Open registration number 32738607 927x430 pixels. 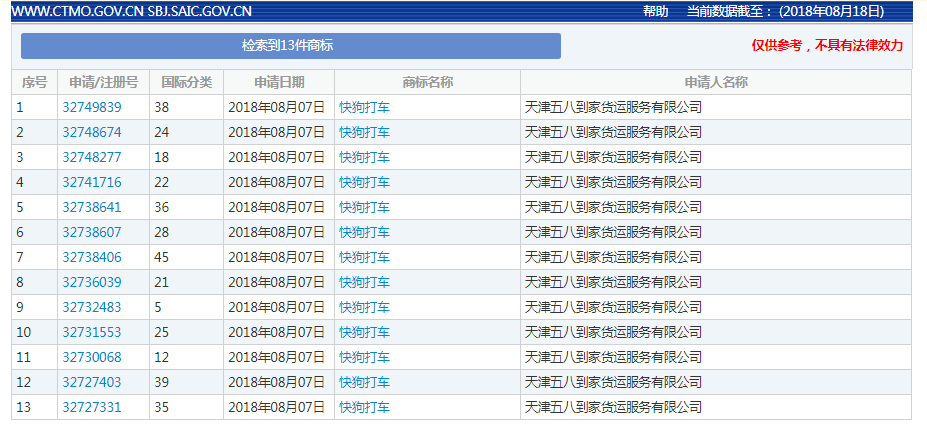click(x=92, y=232)
